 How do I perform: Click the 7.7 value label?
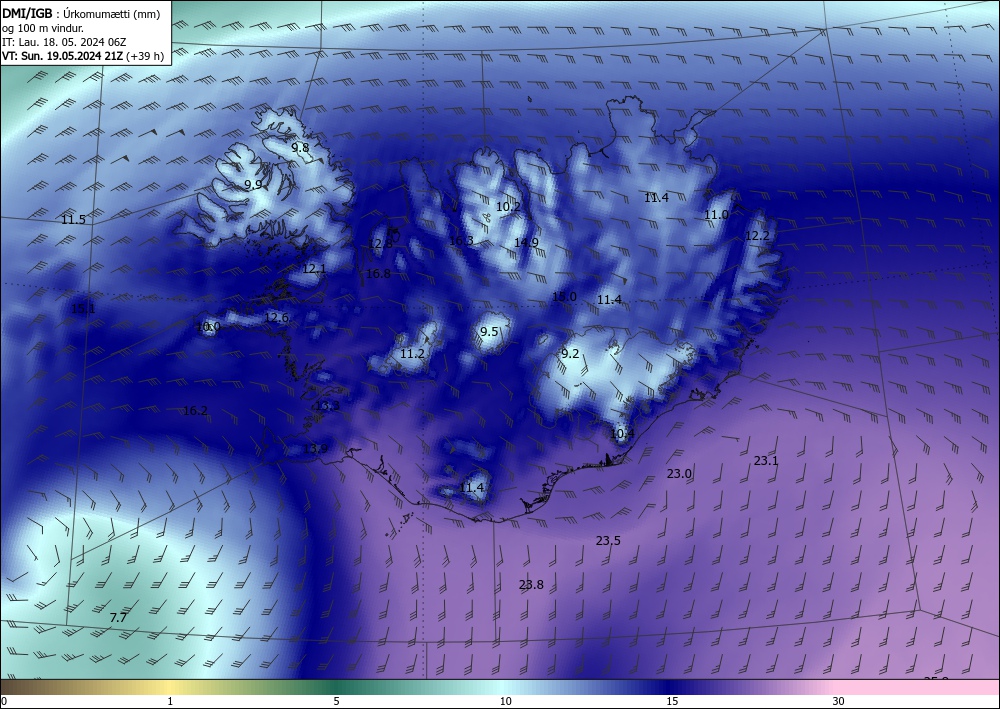pos(118,617)
